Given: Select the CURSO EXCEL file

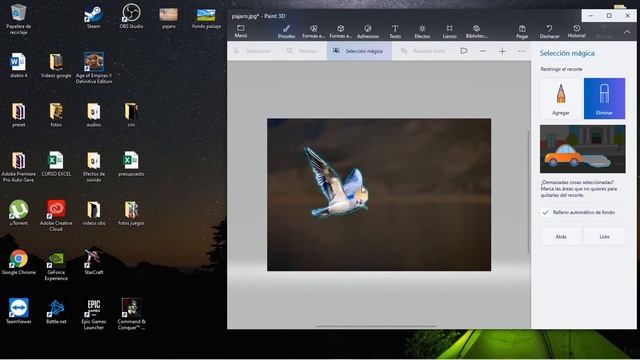Looking at the screenshot, I should pos(56,164).
